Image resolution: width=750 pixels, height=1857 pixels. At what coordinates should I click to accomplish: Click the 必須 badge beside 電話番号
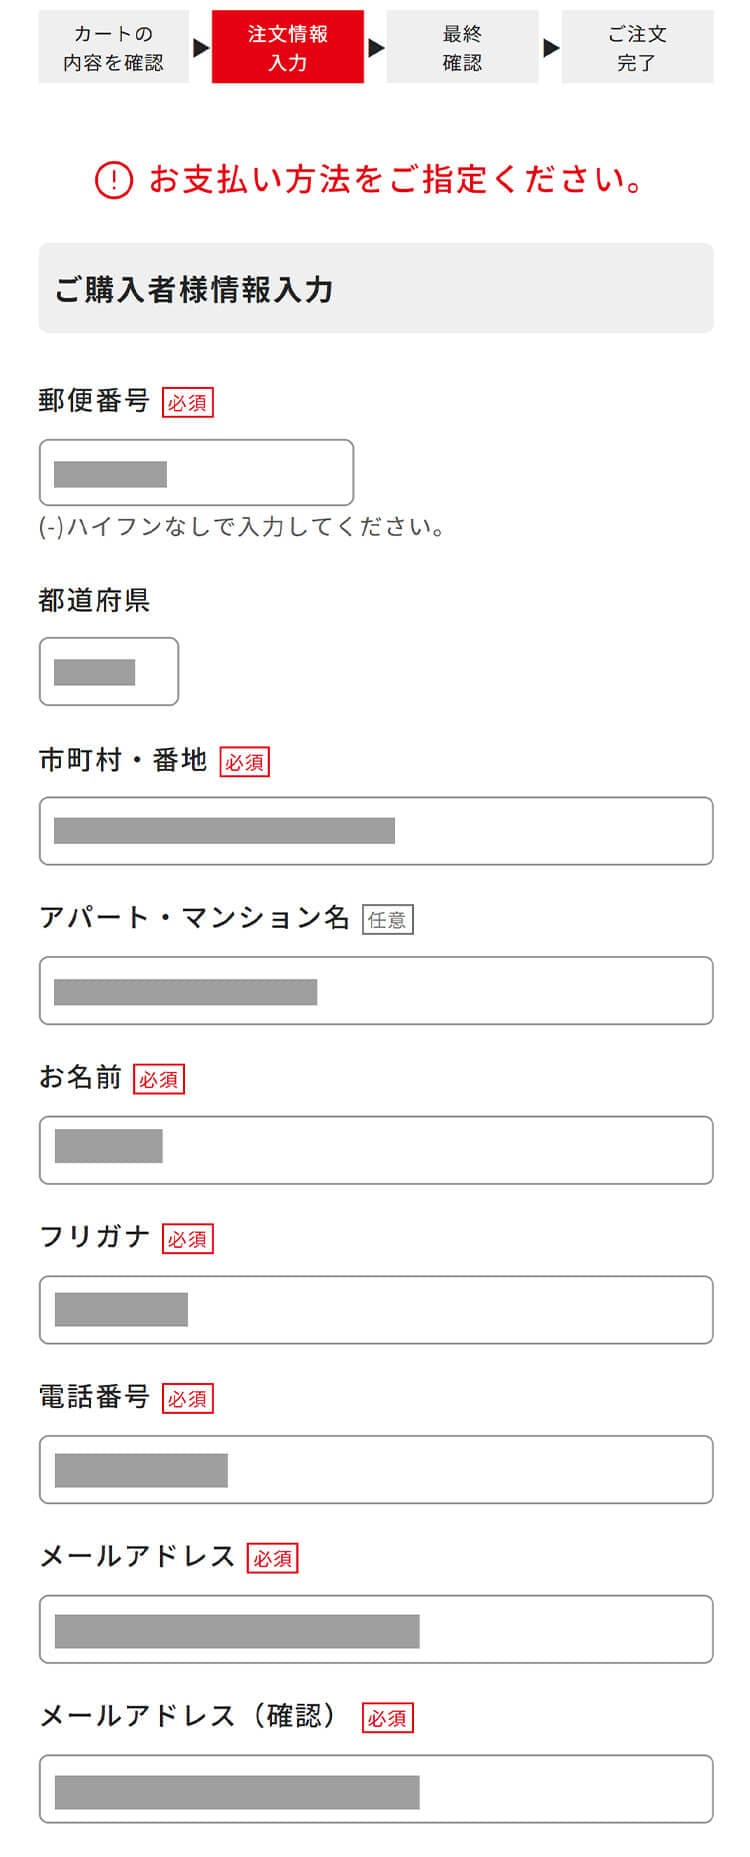pos(188,1398)
